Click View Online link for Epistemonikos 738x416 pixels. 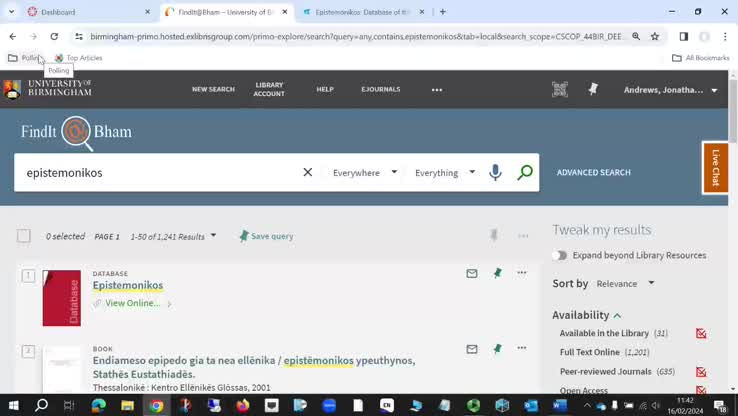[x=133, y=303]
